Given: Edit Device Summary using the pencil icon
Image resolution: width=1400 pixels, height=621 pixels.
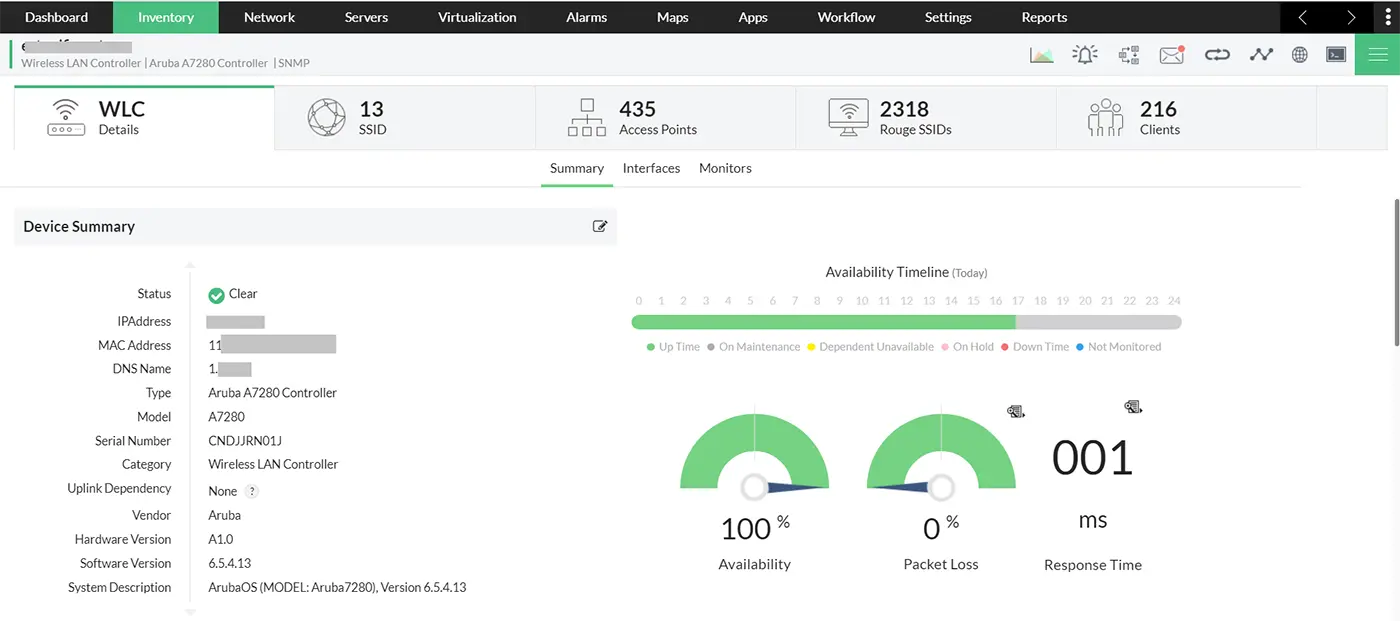Looking at the screenshot, I should [x=600, y=226].
